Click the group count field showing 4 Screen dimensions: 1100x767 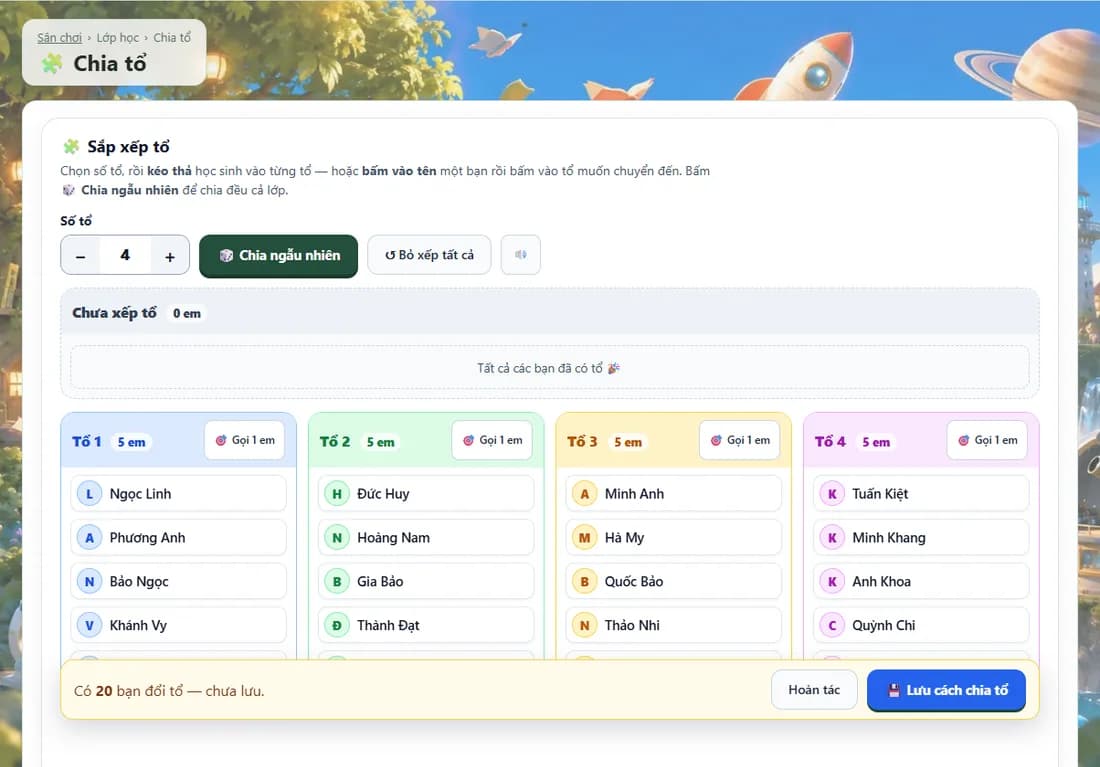125,255
